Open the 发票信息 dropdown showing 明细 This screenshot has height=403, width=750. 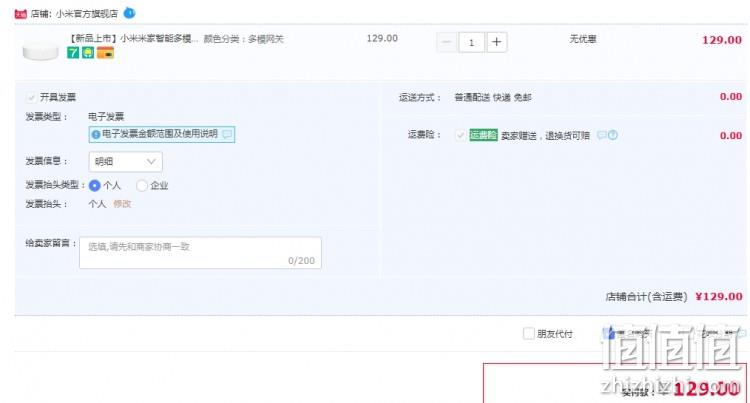click(x=125, y=162)
